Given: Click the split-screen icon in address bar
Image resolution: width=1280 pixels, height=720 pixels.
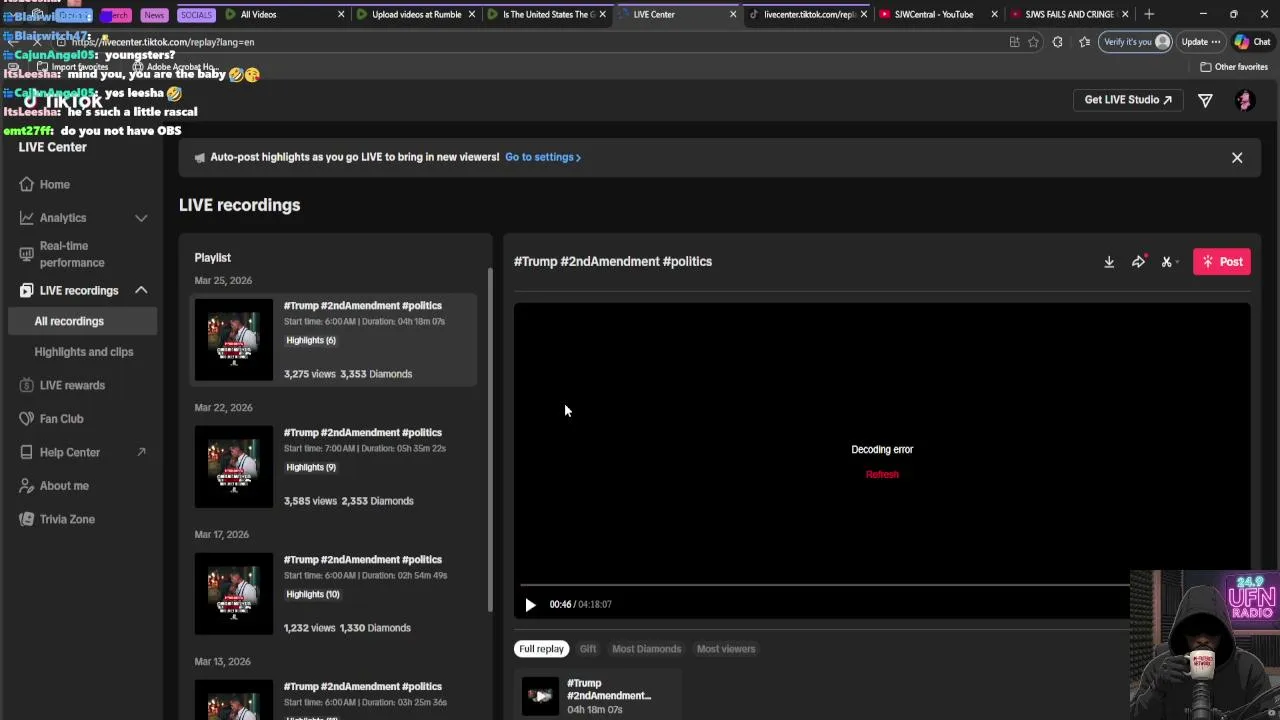Looking at the screenshot, I should pyautogui.click(x=1014, y=42).
